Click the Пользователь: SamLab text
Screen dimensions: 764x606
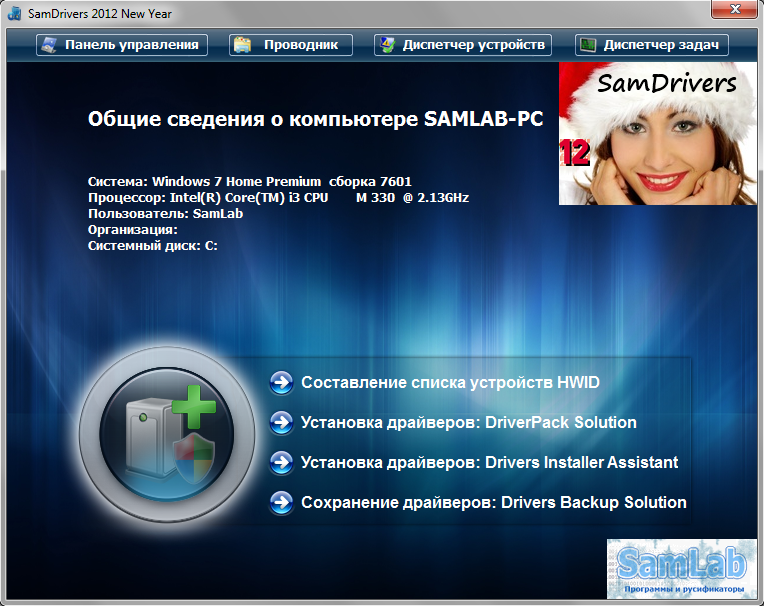pos(165,214)
